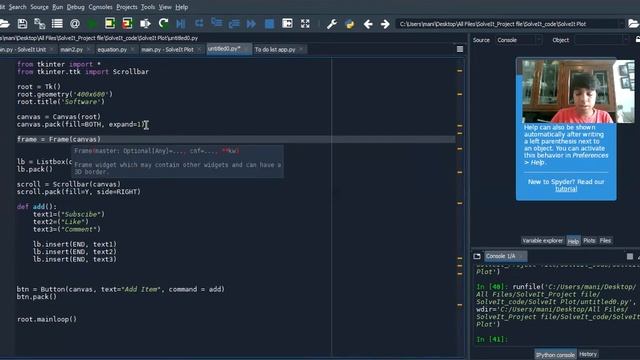Click the 'root.mainloop()' code line
Screen dimensions: 640x360
(x=47, y=319)
